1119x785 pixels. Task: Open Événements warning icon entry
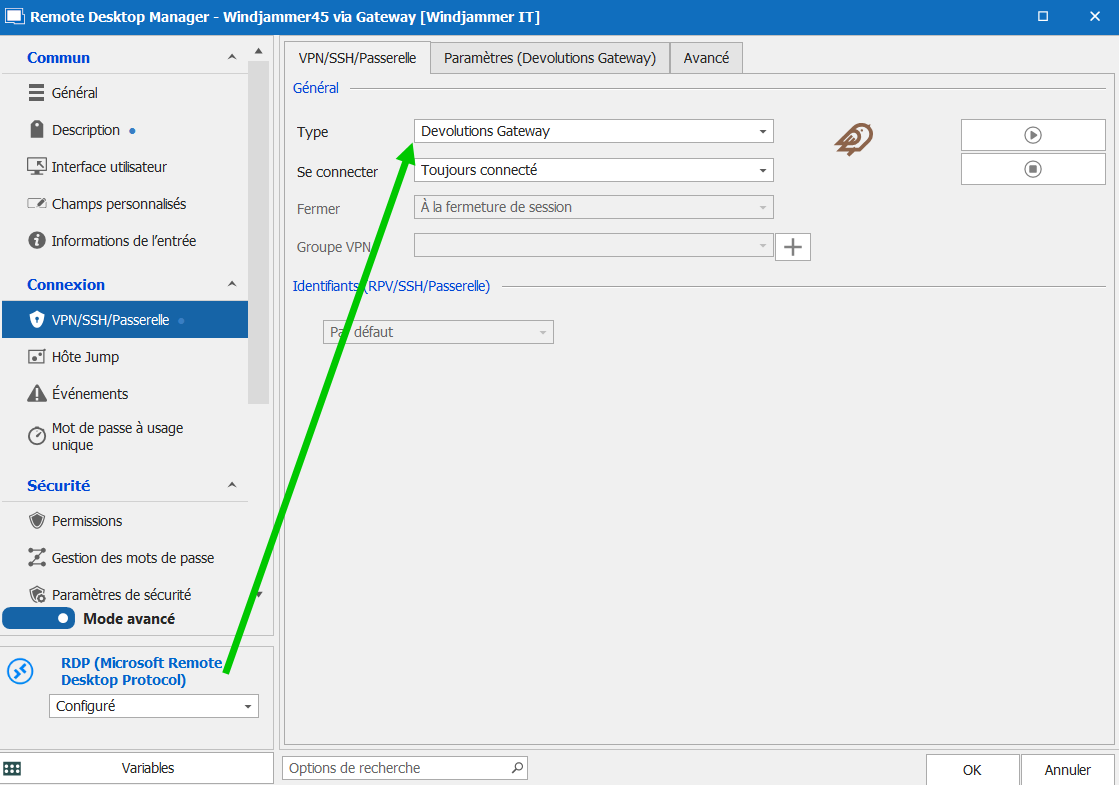pos(37,394)
